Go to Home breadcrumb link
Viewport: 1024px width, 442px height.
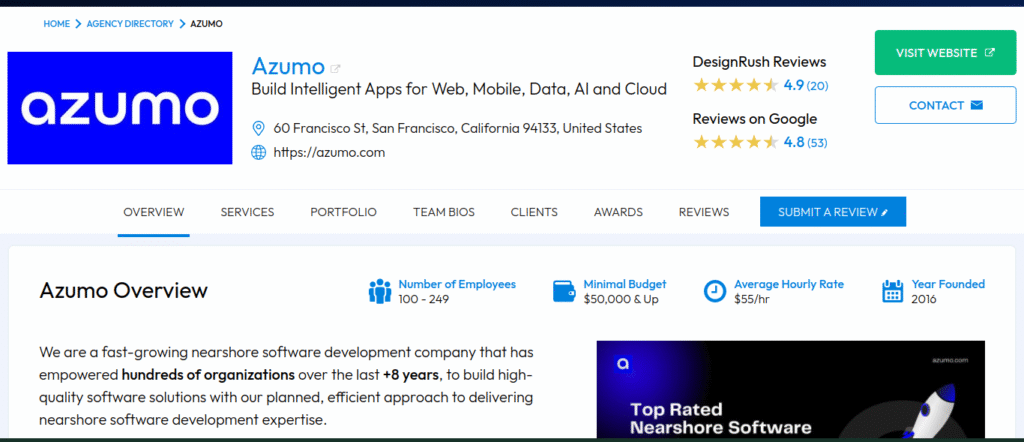coord(56,23)
